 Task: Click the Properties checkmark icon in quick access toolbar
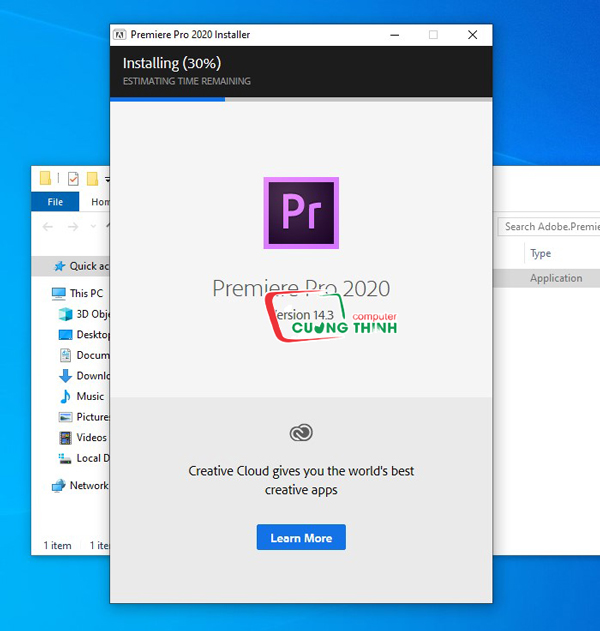tap(73, 178)
